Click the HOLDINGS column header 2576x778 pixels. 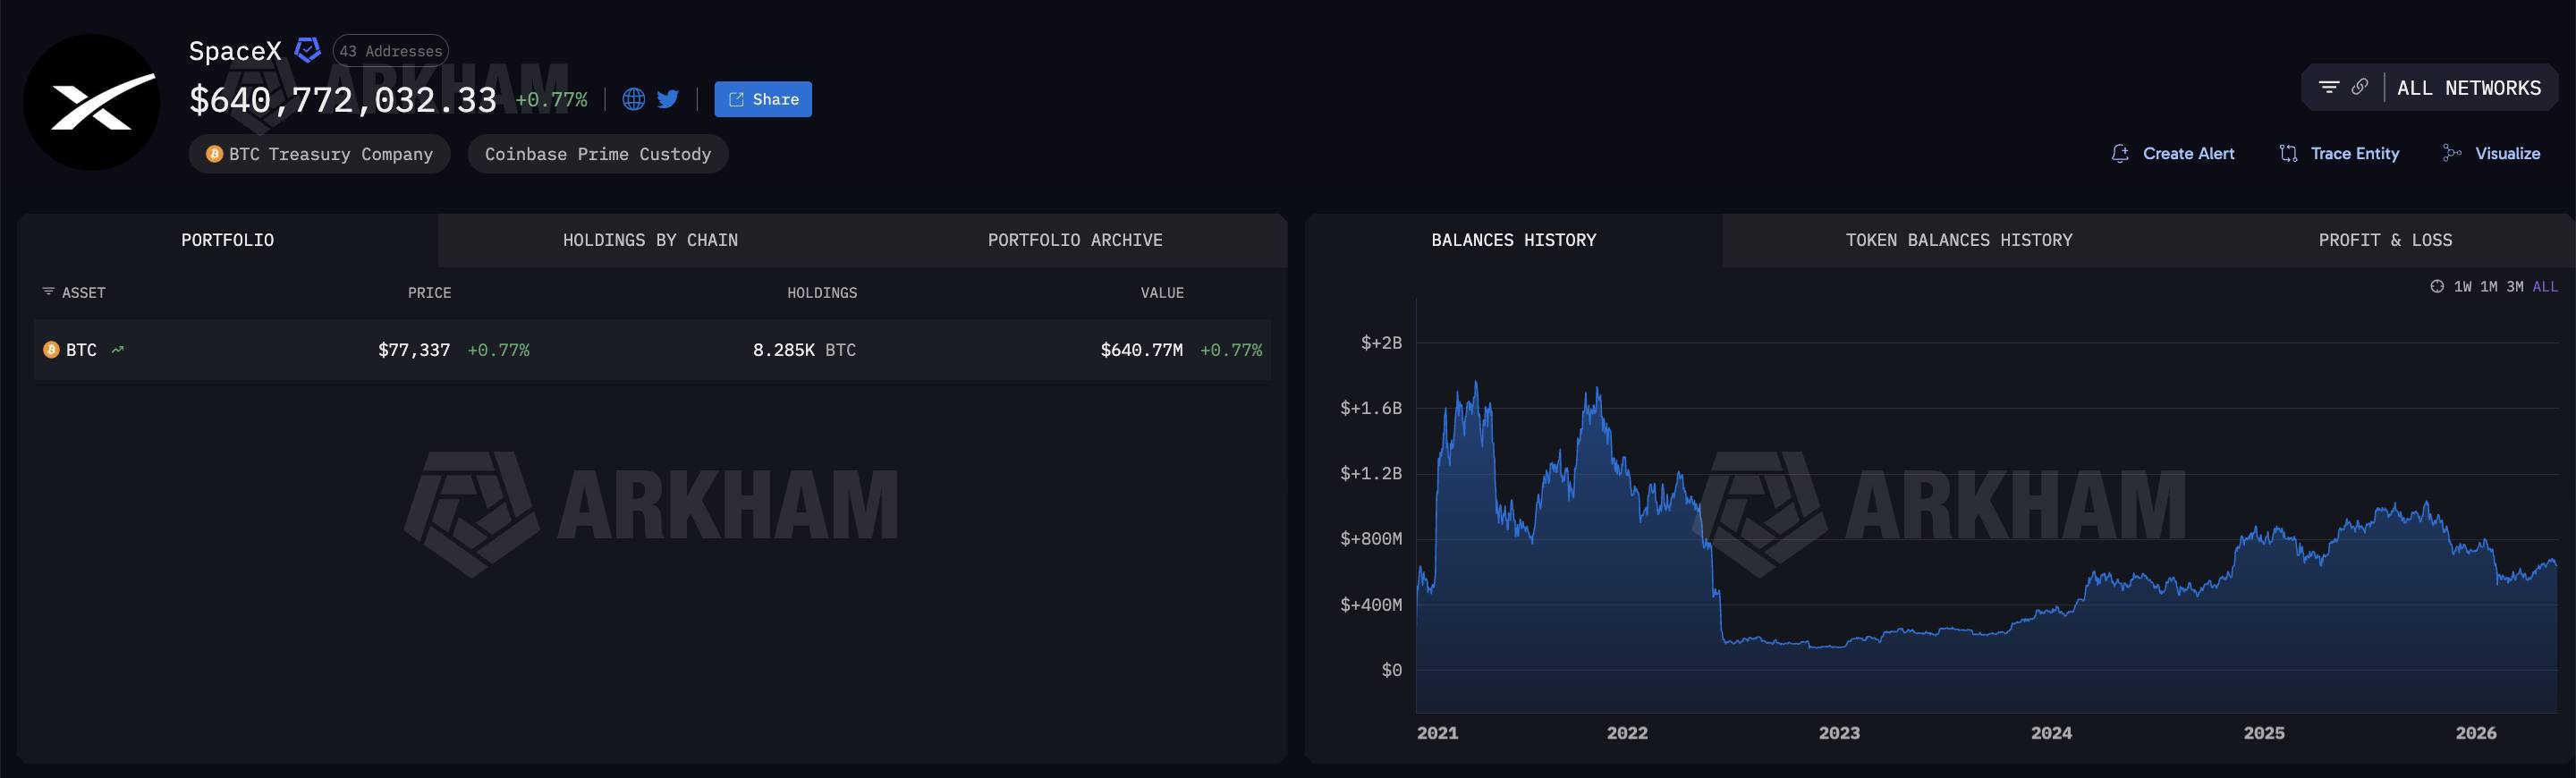point(822,293)
